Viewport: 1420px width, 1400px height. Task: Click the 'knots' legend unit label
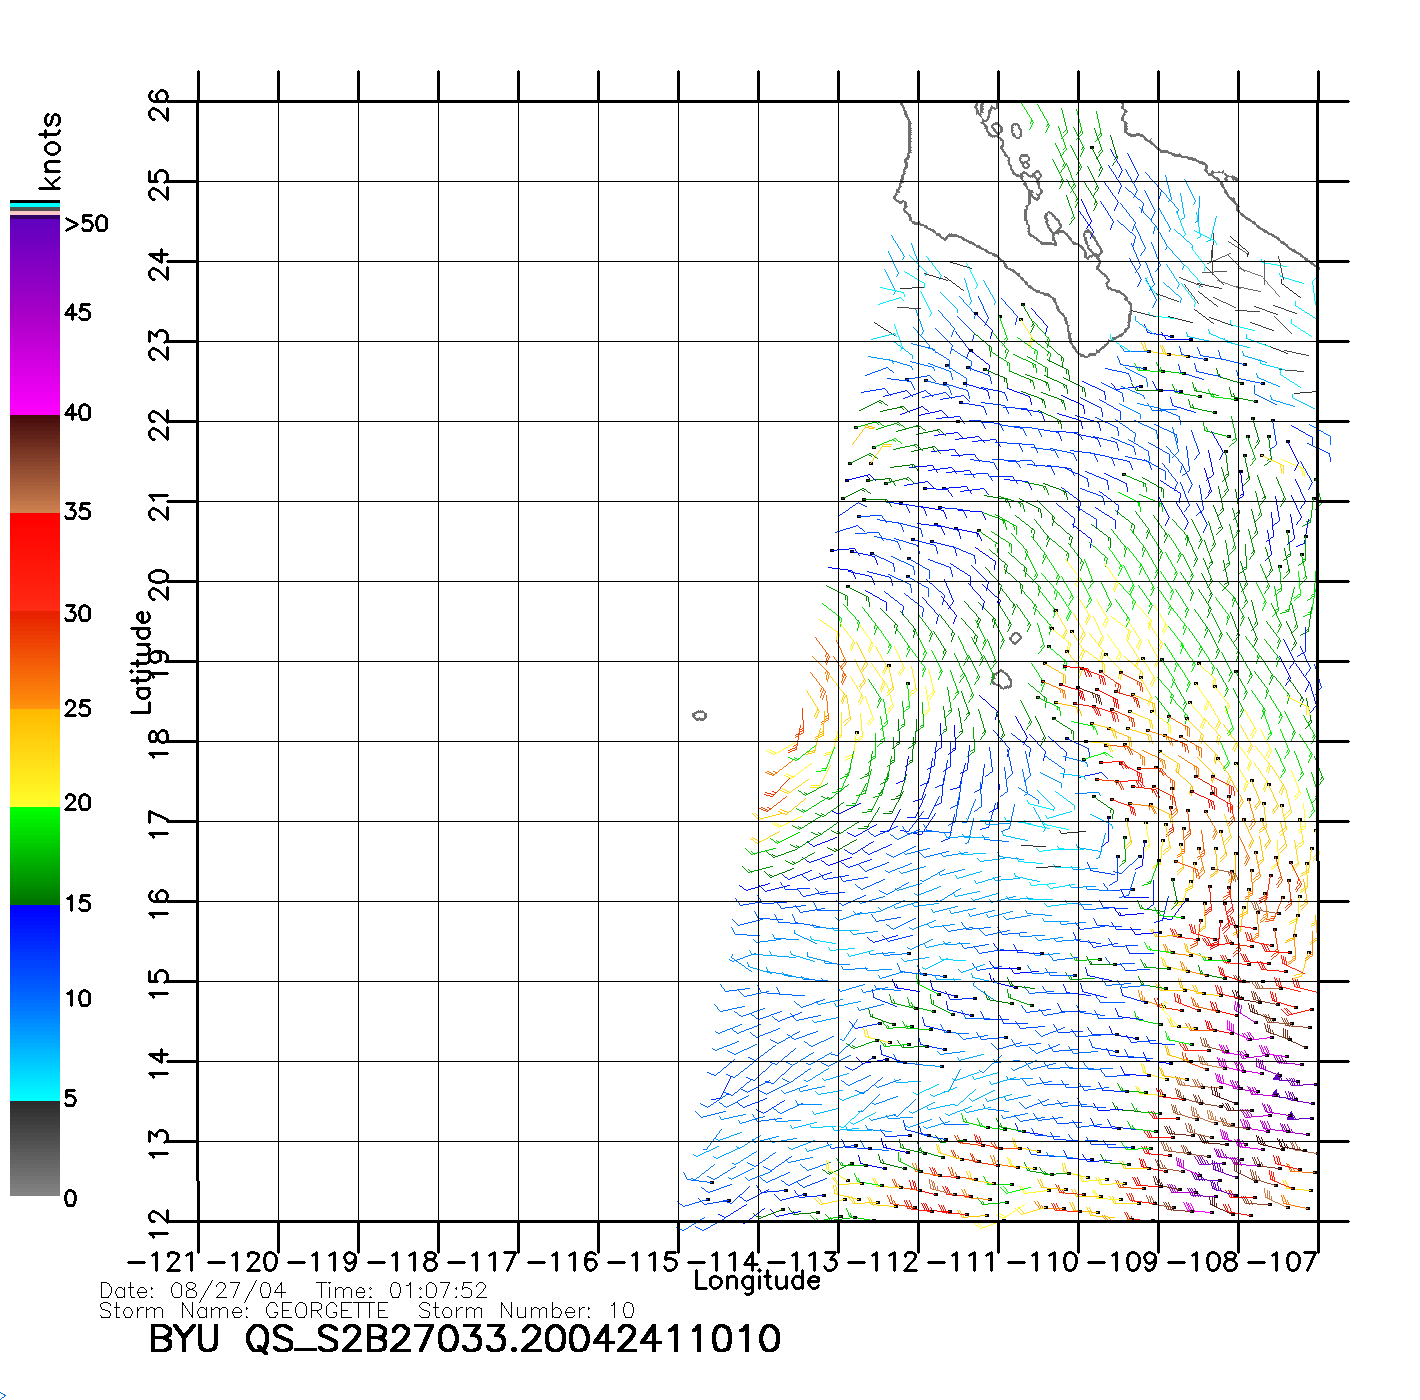coord(49,150)
